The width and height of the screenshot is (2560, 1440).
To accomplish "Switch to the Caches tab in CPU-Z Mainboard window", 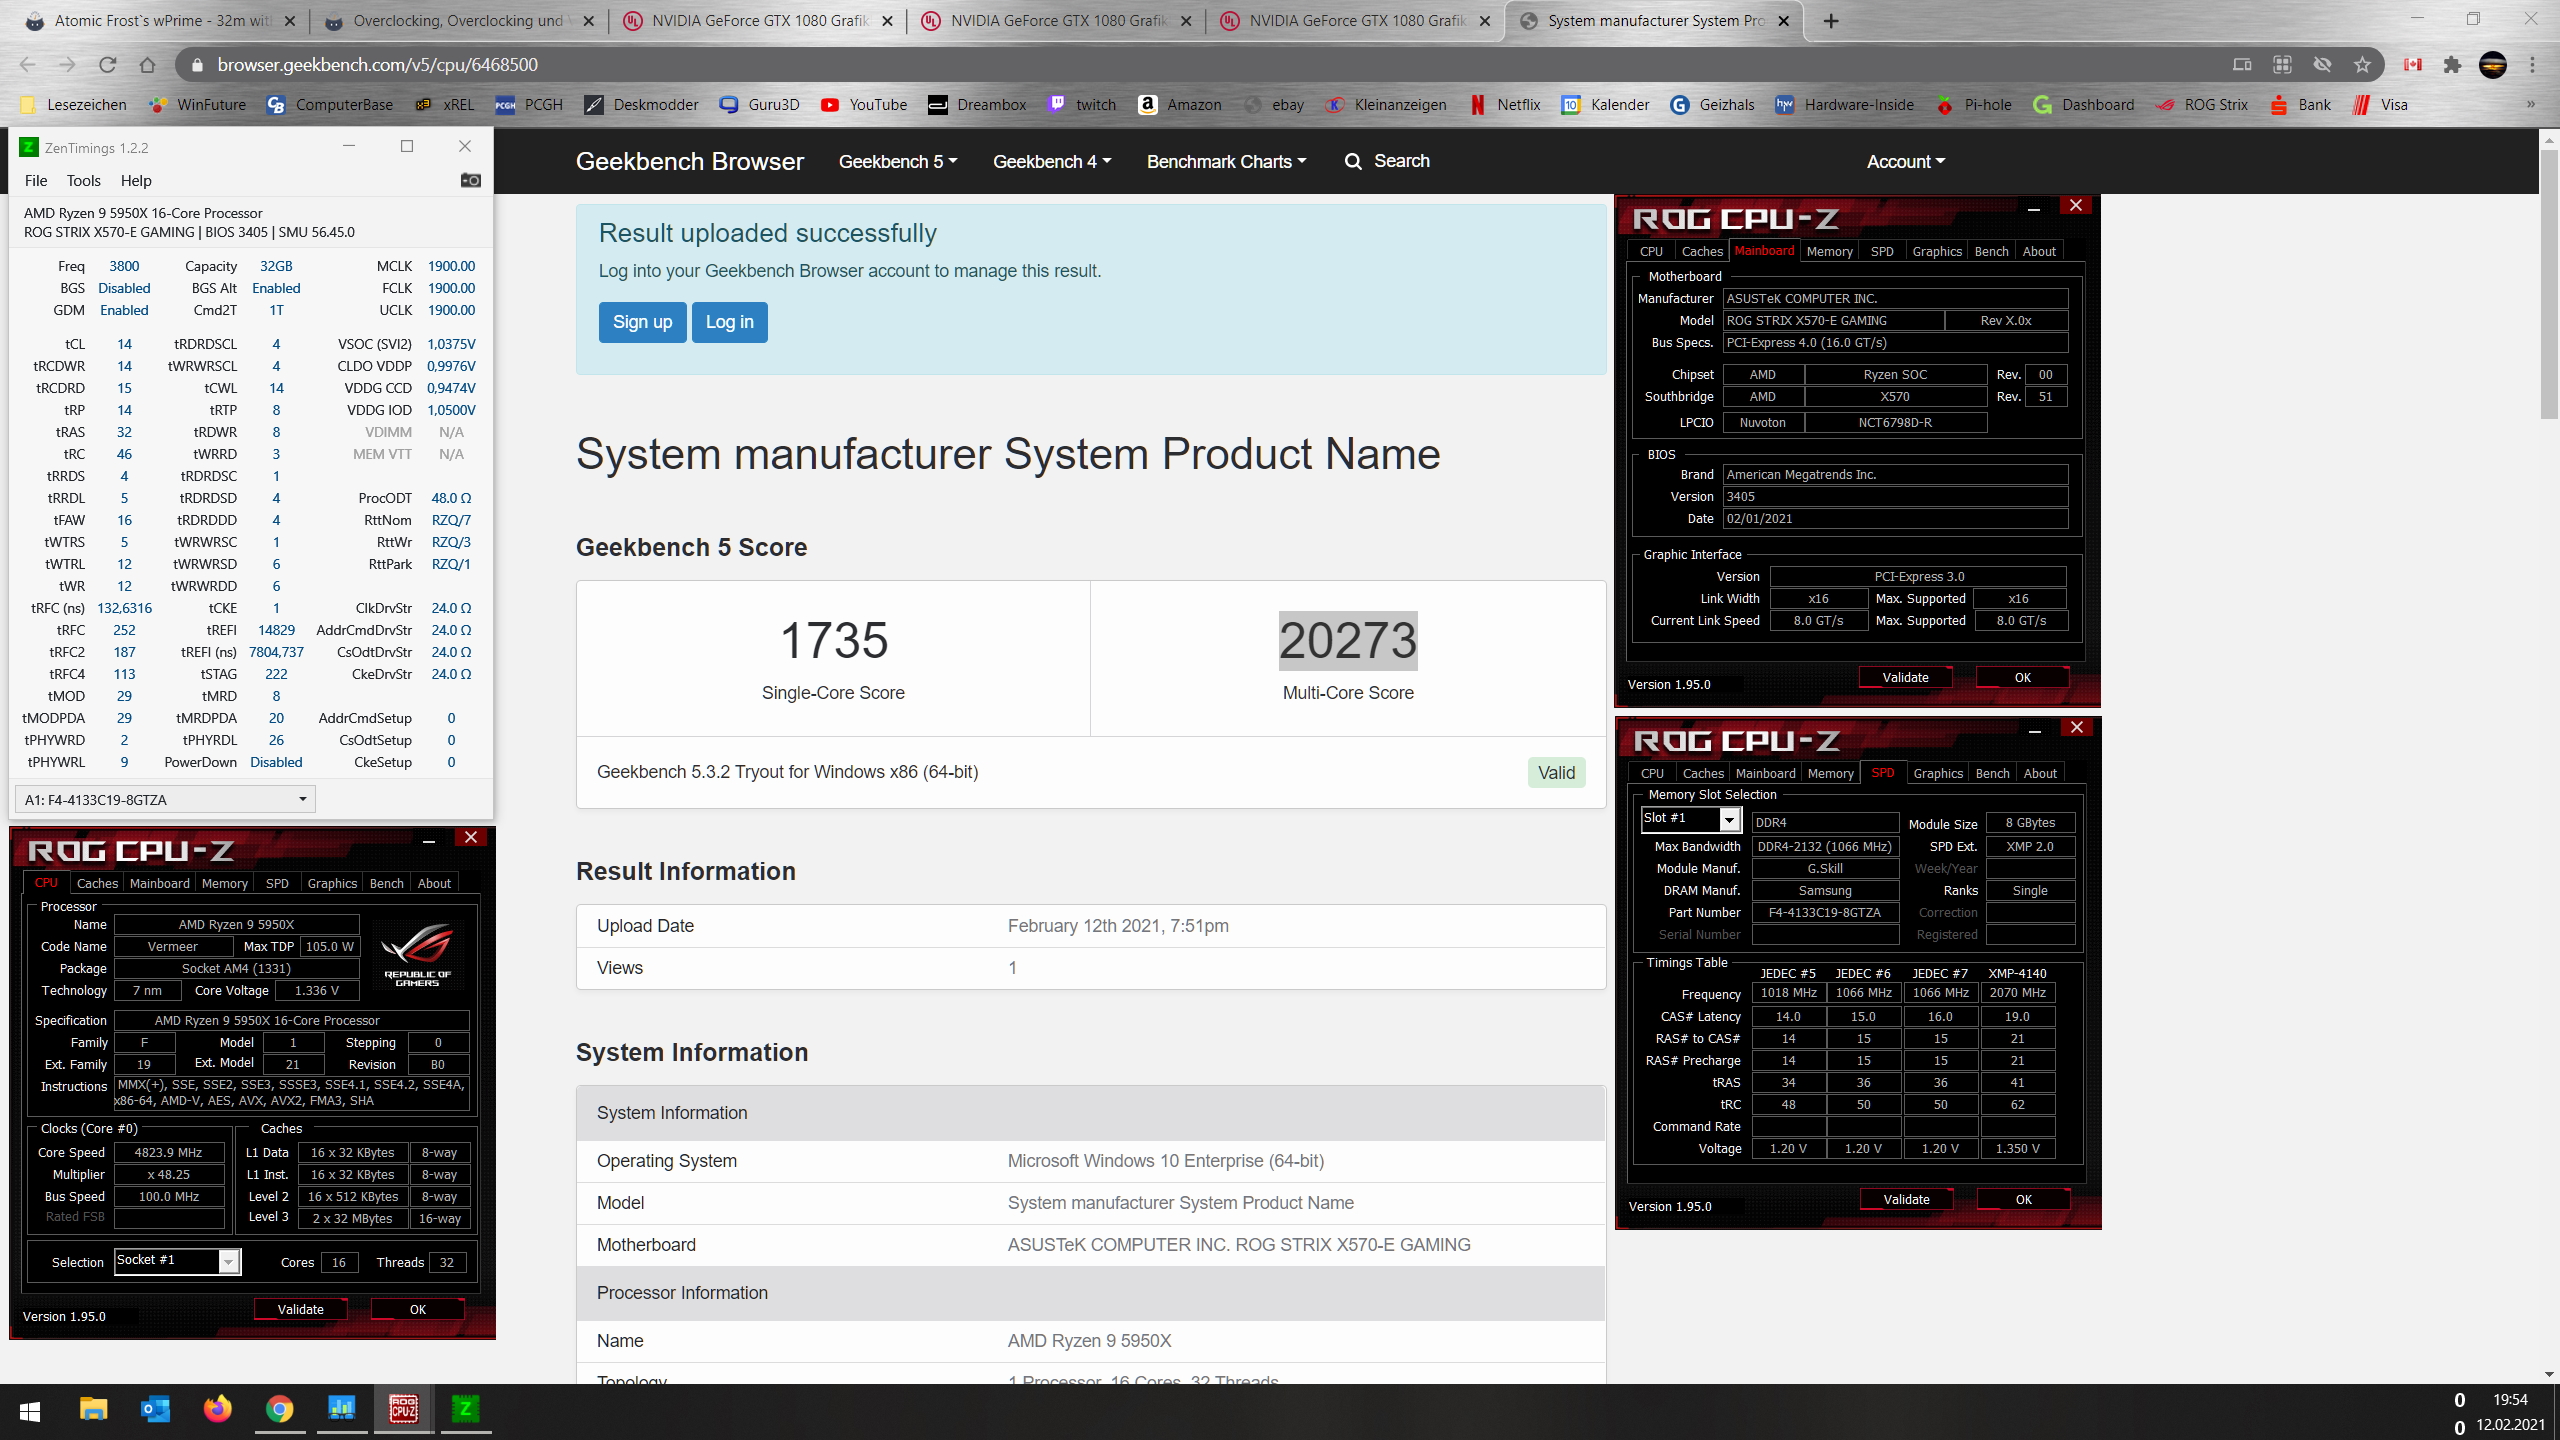I will (x=1702, y=252).
